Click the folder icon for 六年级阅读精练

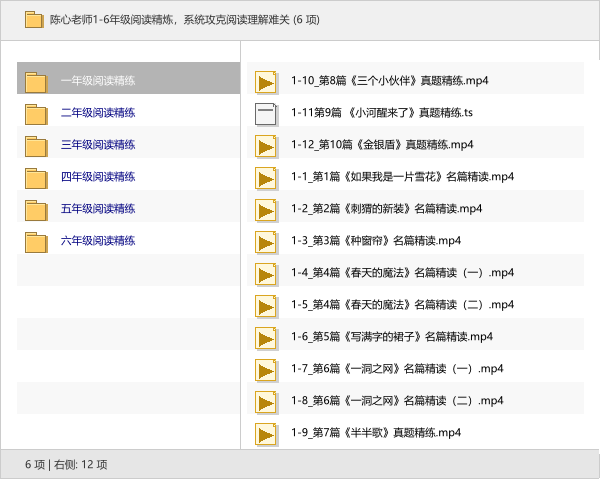point(36,241)
